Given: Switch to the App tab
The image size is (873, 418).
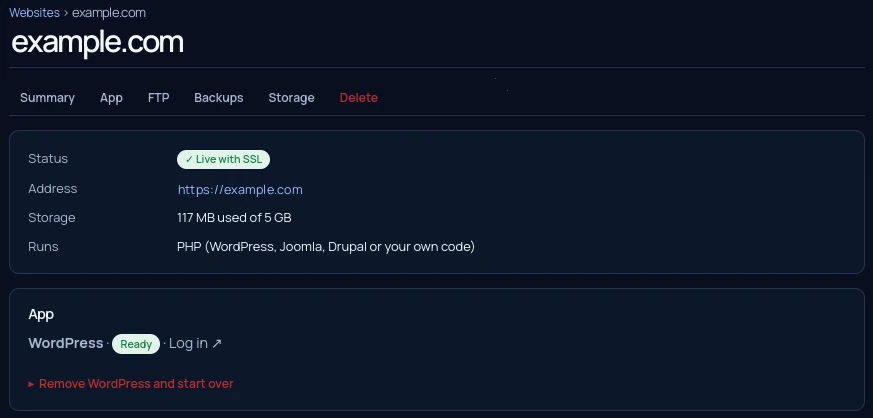Looking at the screenshot, I should point(111,97).
